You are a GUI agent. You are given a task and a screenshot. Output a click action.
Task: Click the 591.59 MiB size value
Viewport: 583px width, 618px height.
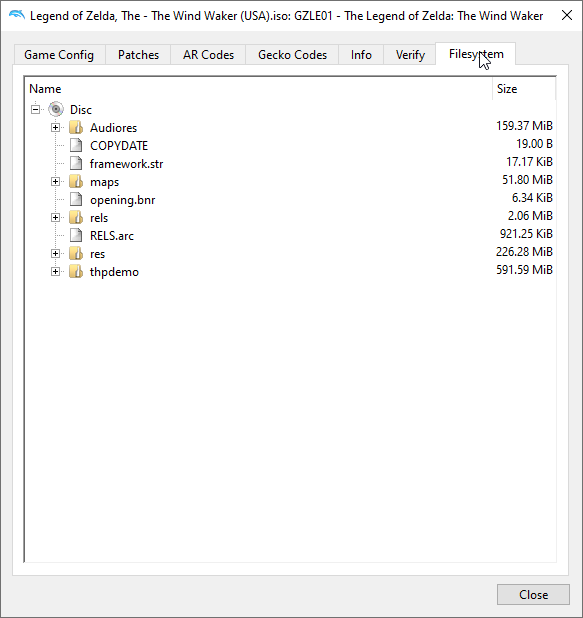coord(524,270)
